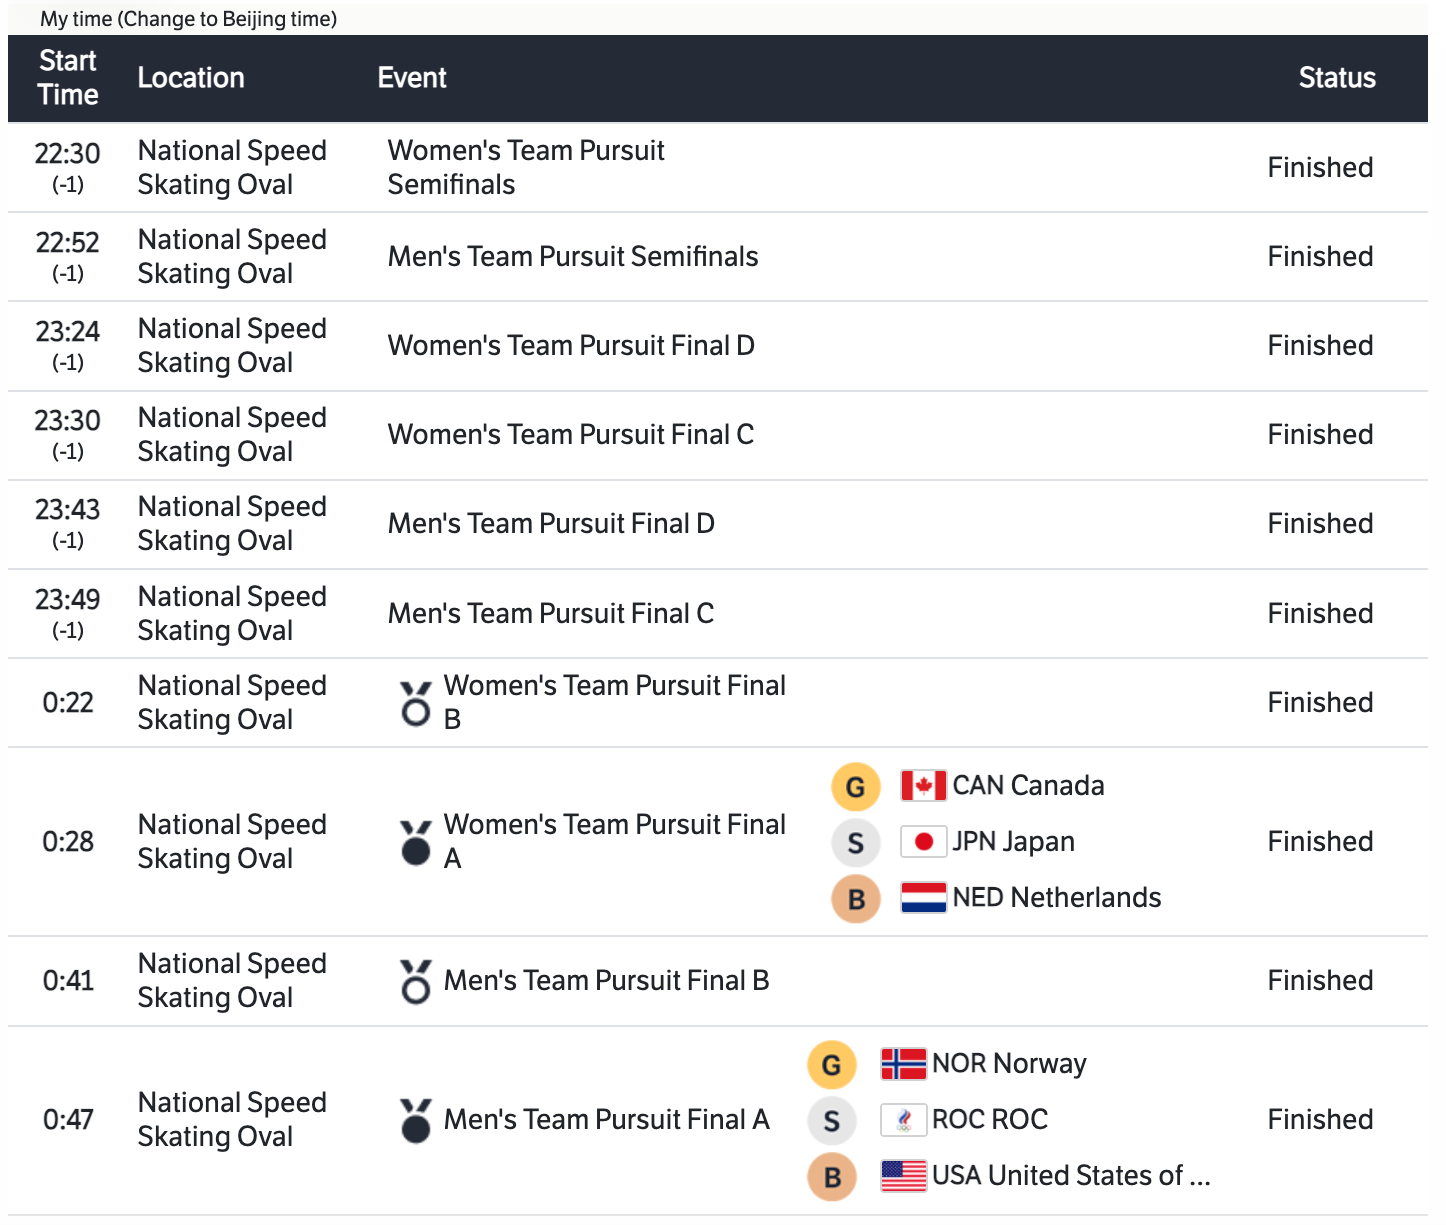
Task: Click the Canada flag icon
Action: pos(923,786)
